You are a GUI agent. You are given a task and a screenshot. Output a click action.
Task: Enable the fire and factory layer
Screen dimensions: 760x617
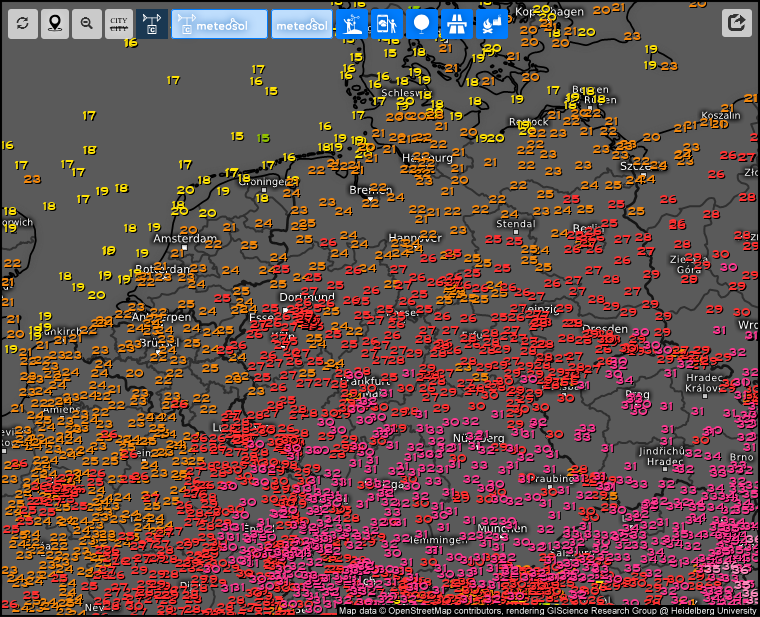pos(491,24)
